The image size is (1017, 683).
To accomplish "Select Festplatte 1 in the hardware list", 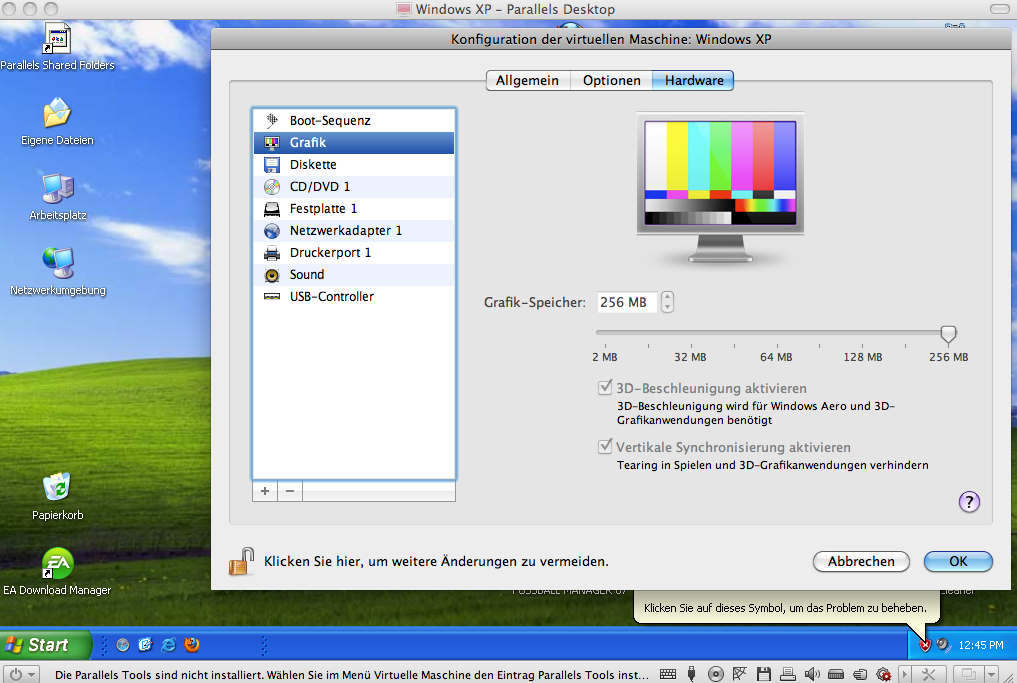I will click(354, 209).
